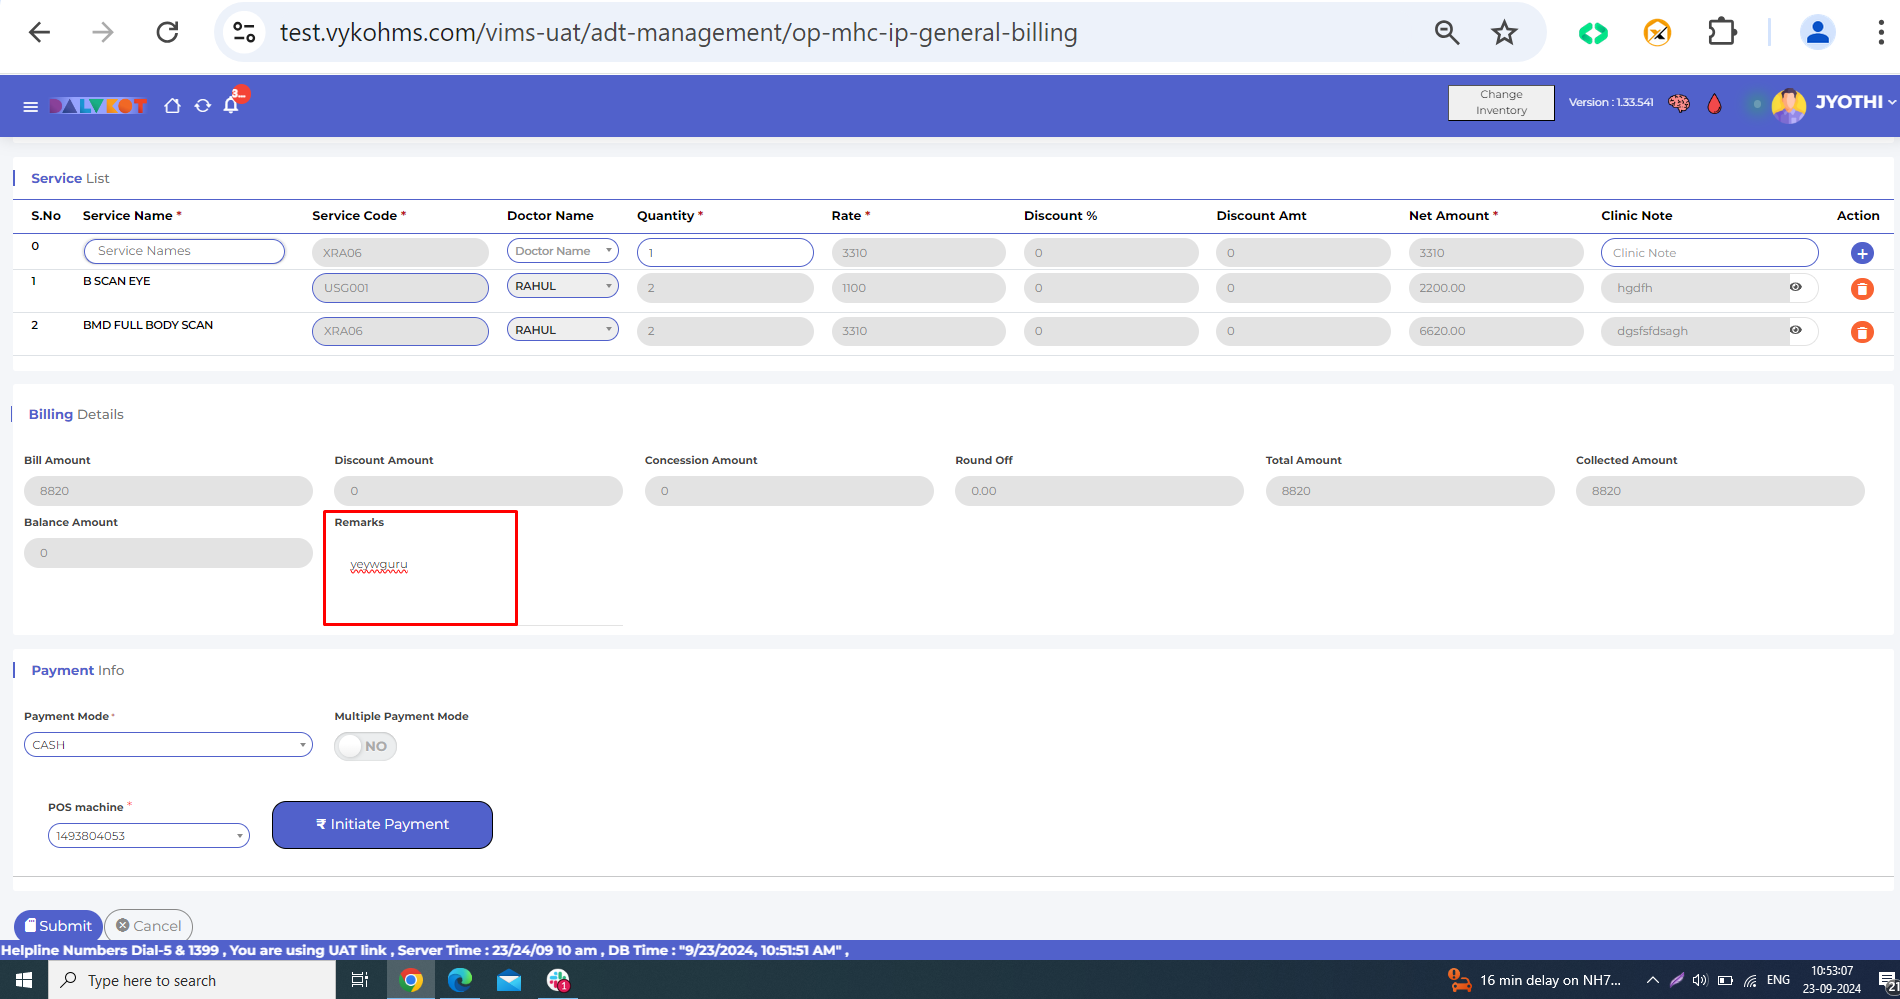View clinic note of BMD FULL BODY SCAN
The height and width of the screenshot is (999, 1900).
(1796, 330)
